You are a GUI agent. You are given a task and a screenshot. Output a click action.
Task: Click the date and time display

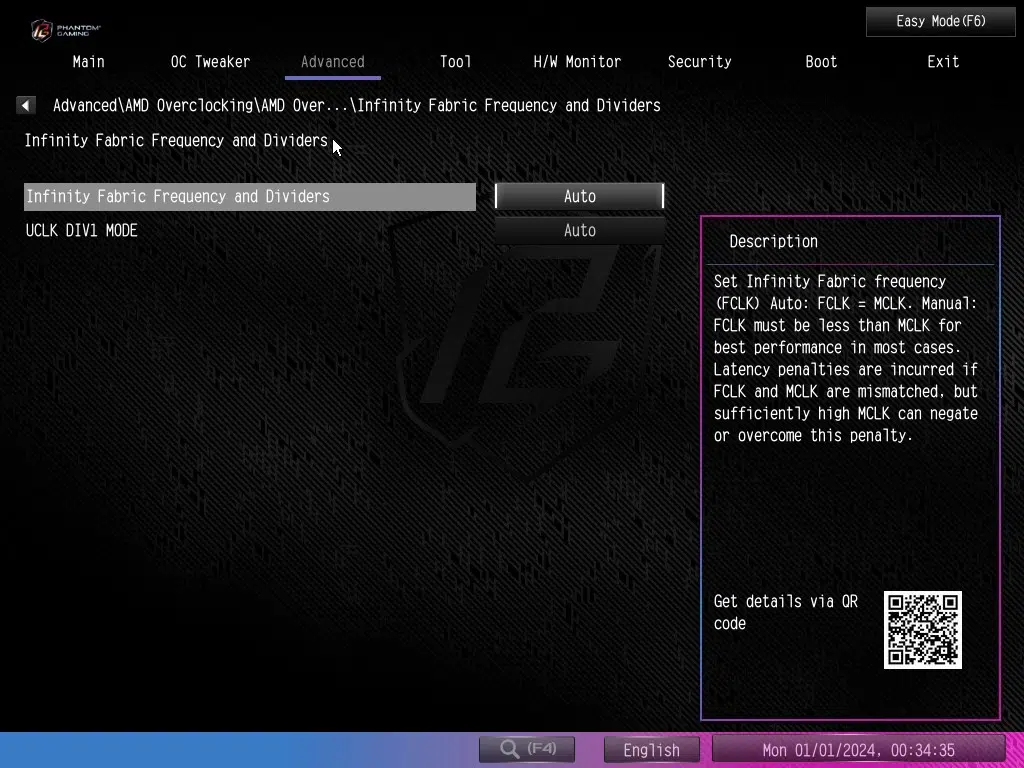coord(858,750)
